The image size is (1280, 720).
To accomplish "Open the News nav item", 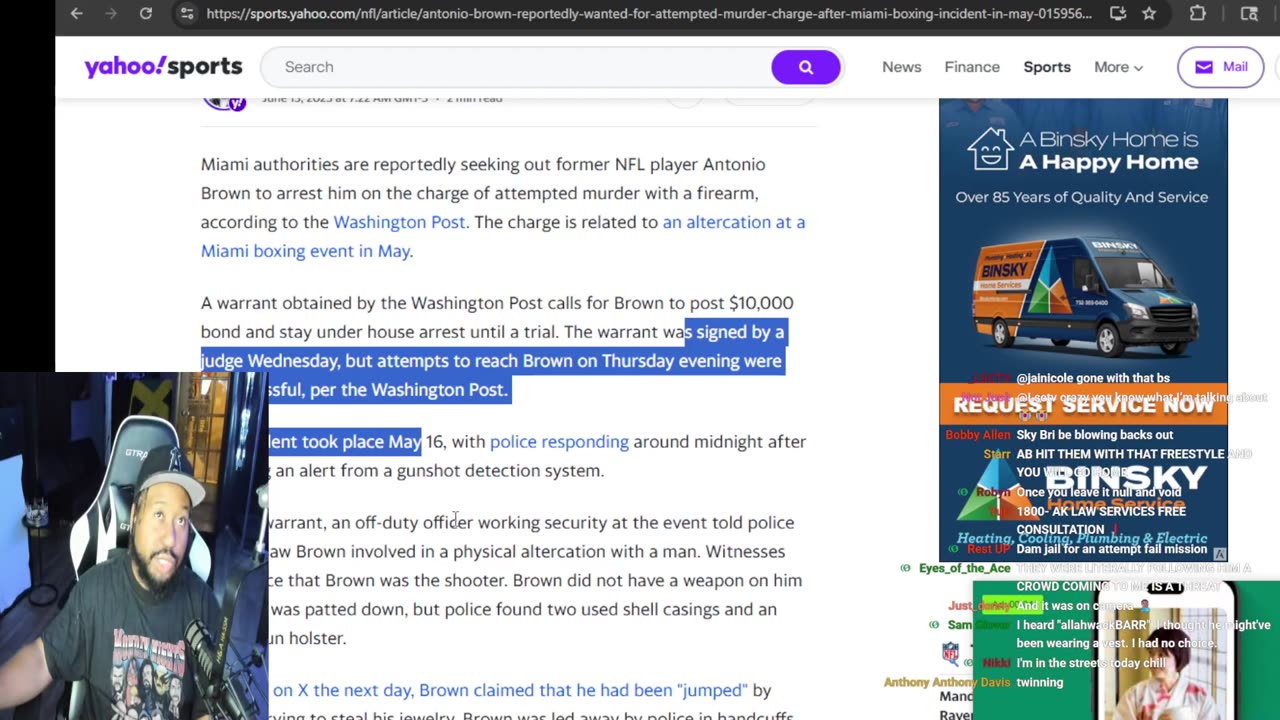I will [901, 67].
